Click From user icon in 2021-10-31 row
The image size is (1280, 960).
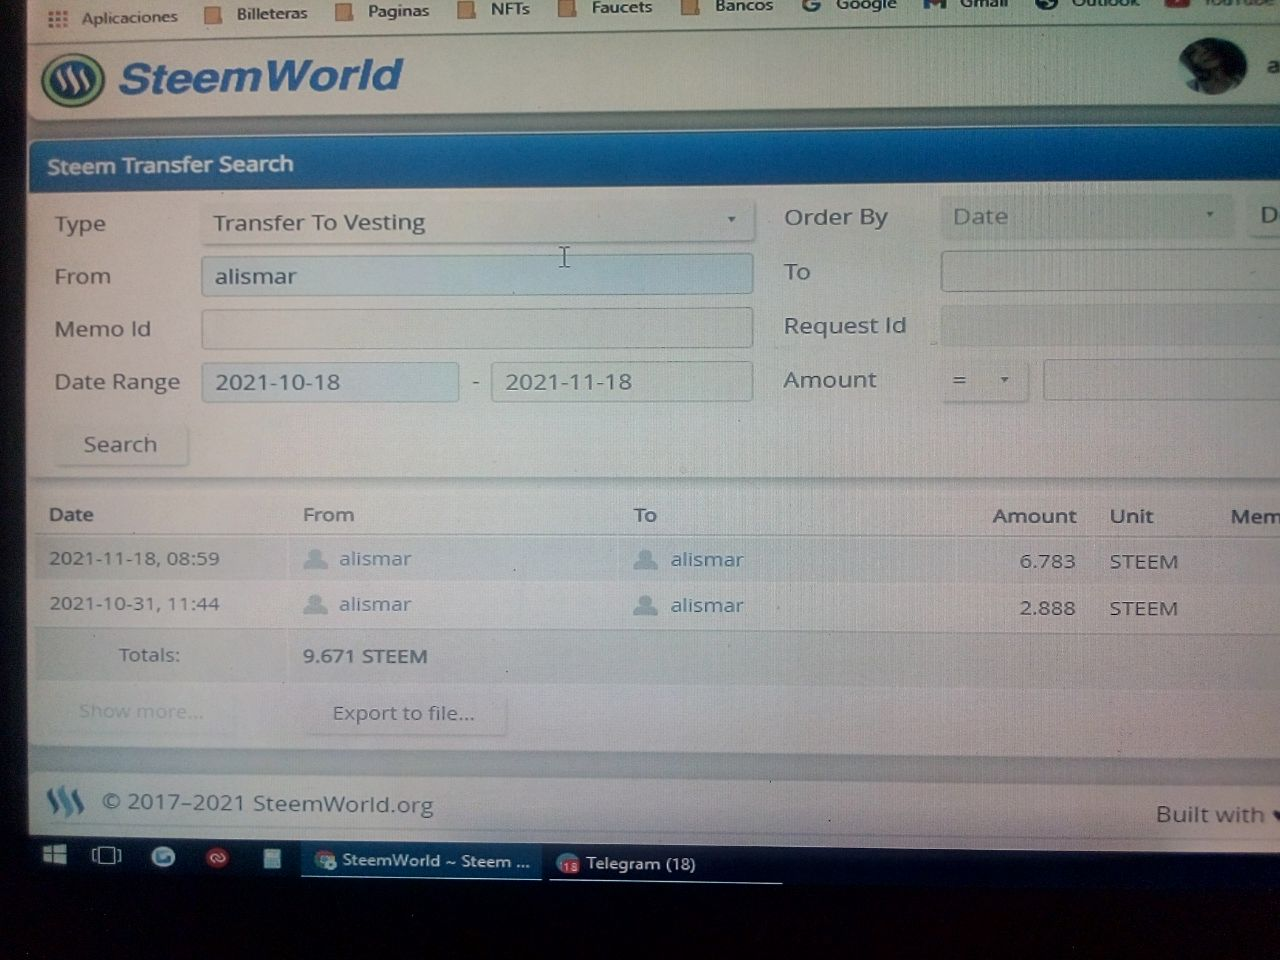pyautogui.click(x=315, y=604)
